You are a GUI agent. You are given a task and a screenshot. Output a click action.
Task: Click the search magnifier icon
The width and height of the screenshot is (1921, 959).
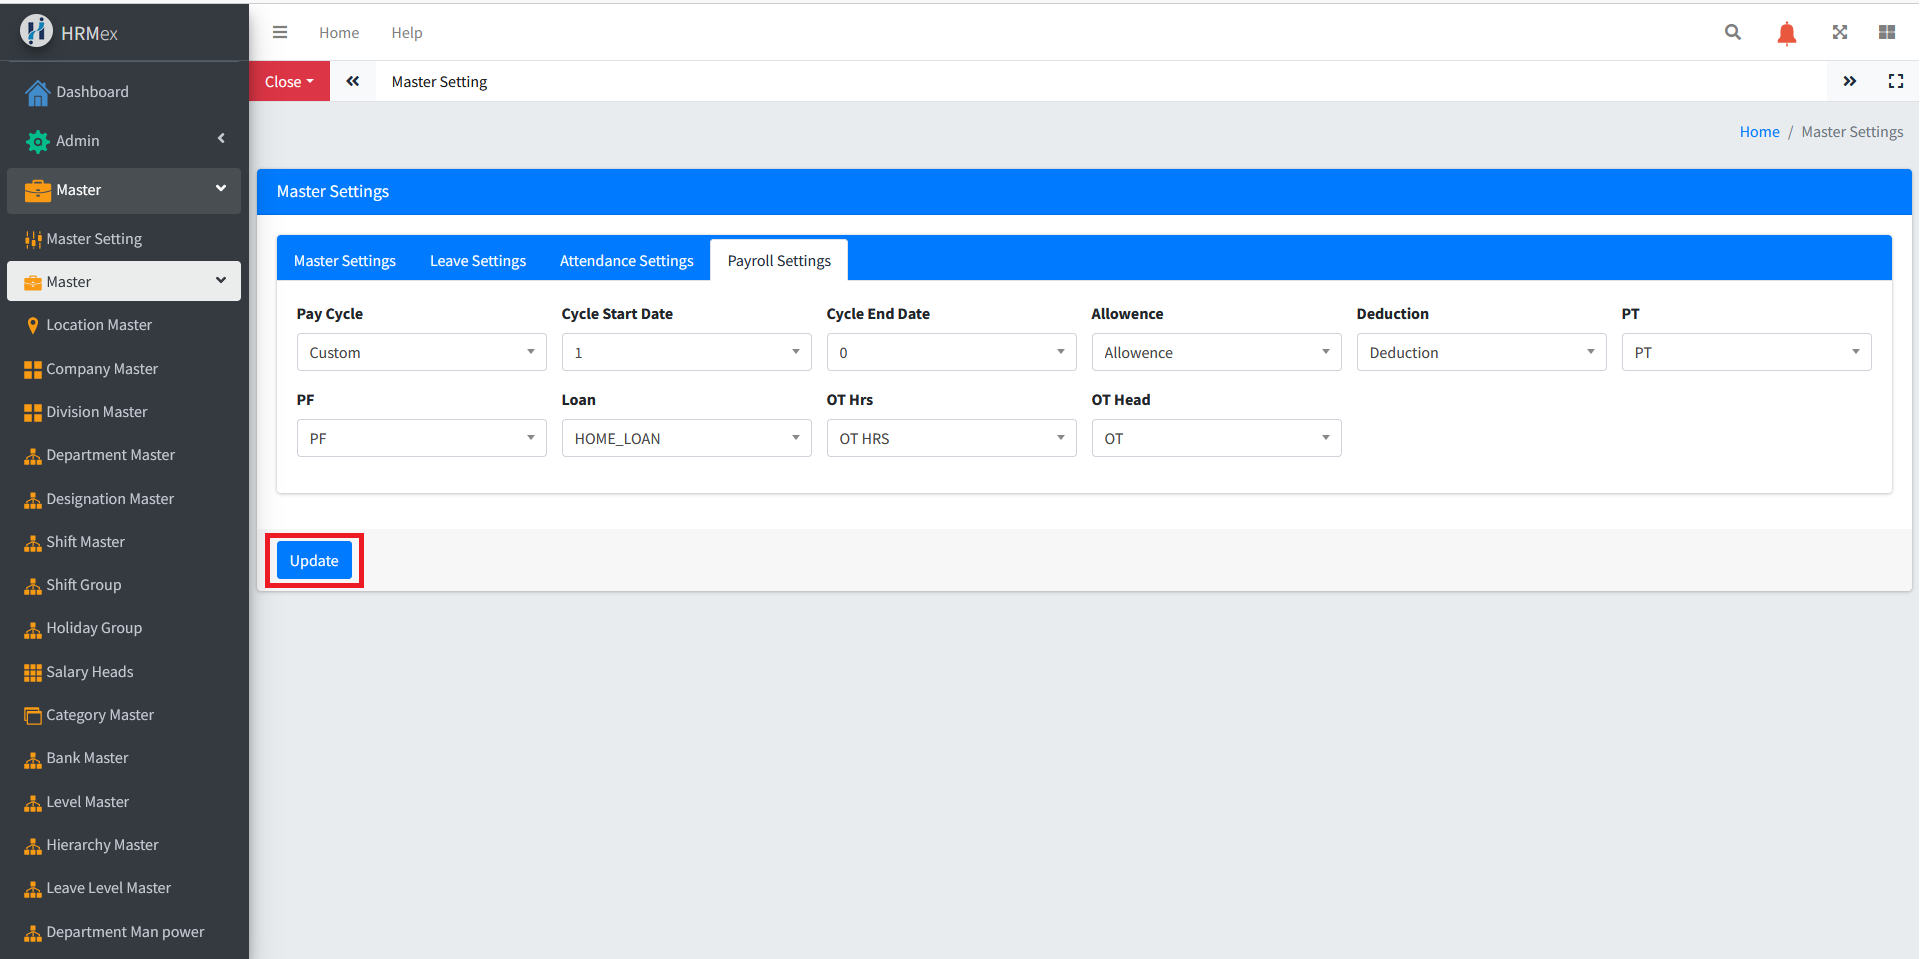(1733, 32)
